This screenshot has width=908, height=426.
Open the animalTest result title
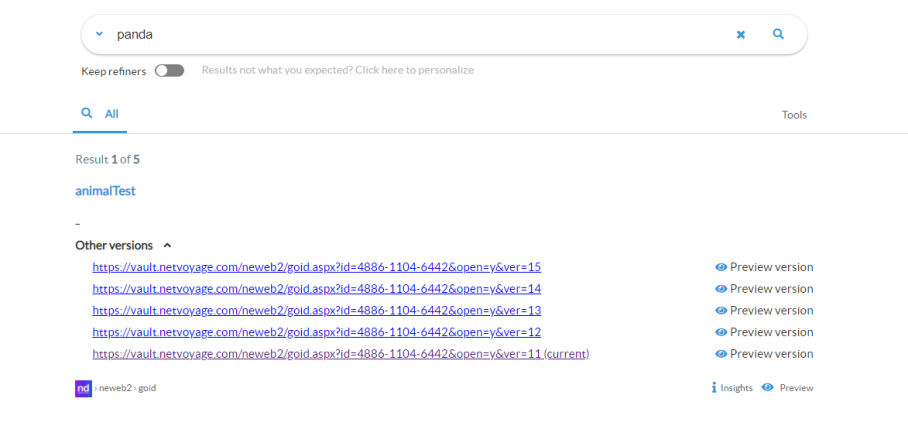point(105,191)
